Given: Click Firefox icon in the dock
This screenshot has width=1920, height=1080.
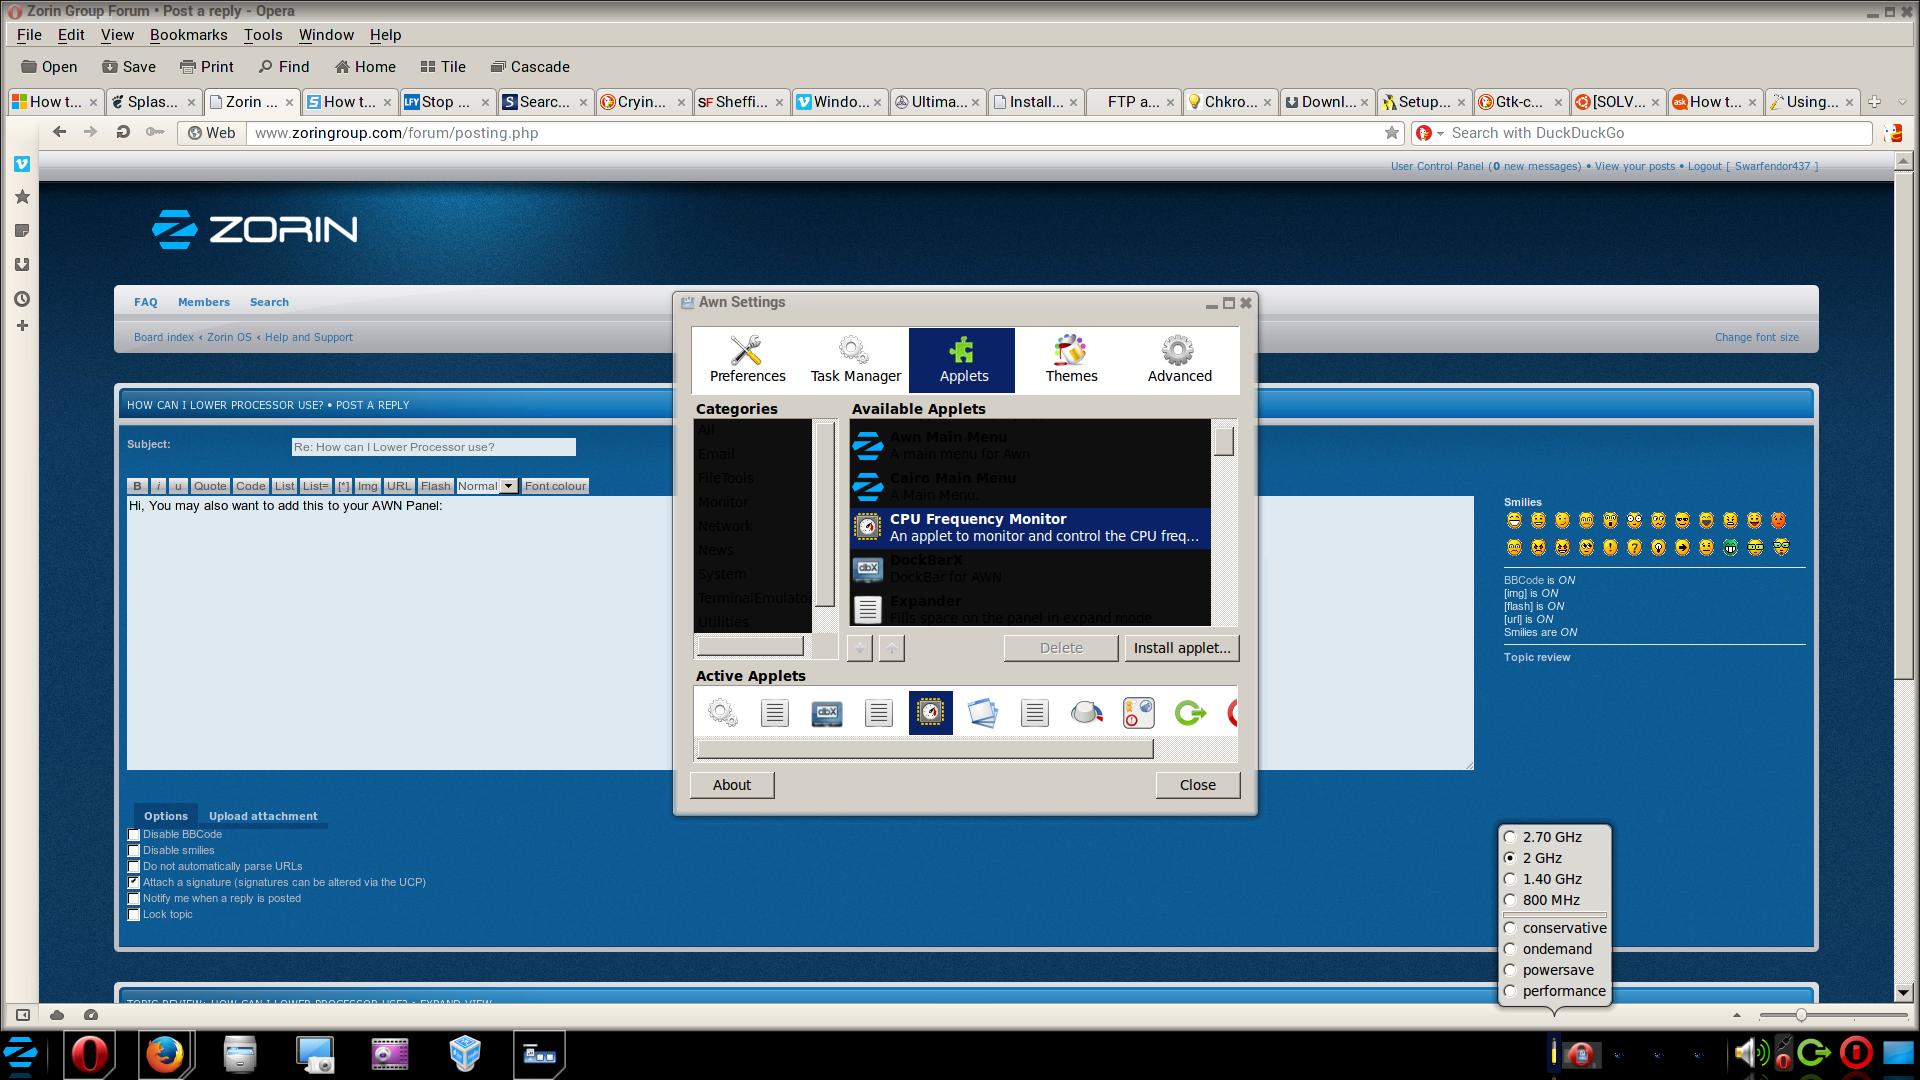Looking at the screenshot, I should click(165, 1054).
